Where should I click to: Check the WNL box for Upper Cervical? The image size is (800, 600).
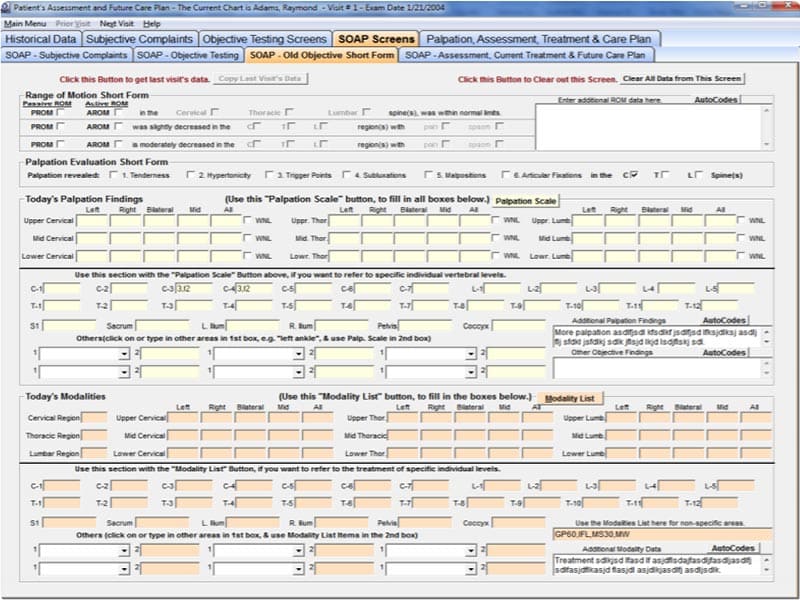click(248, 220)
